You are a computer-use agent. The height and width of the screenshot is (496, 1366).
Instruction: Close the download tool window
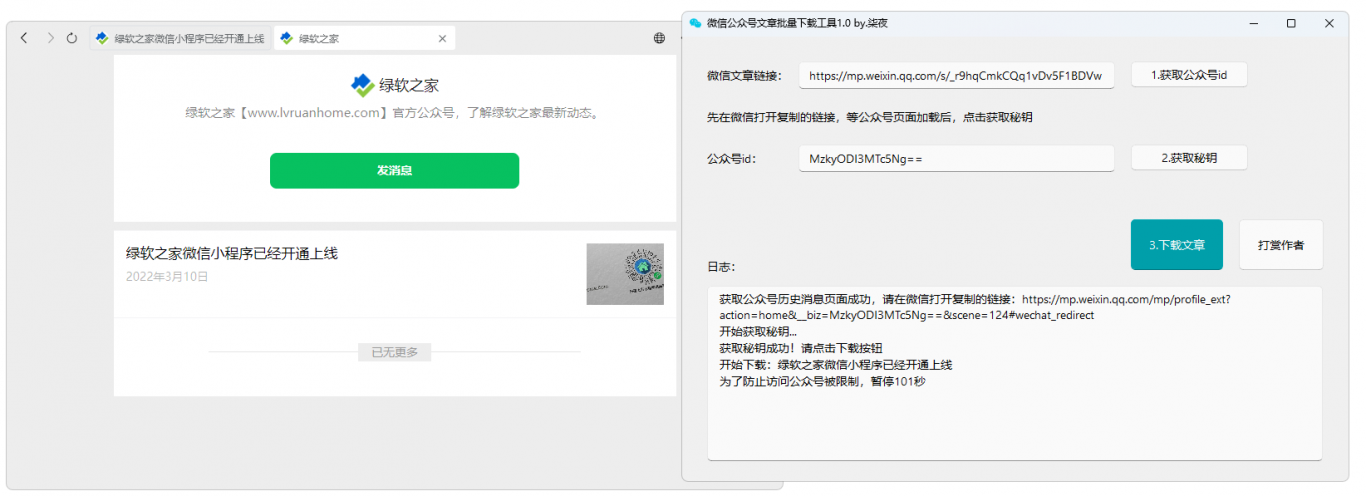[x=1329, y=22]
